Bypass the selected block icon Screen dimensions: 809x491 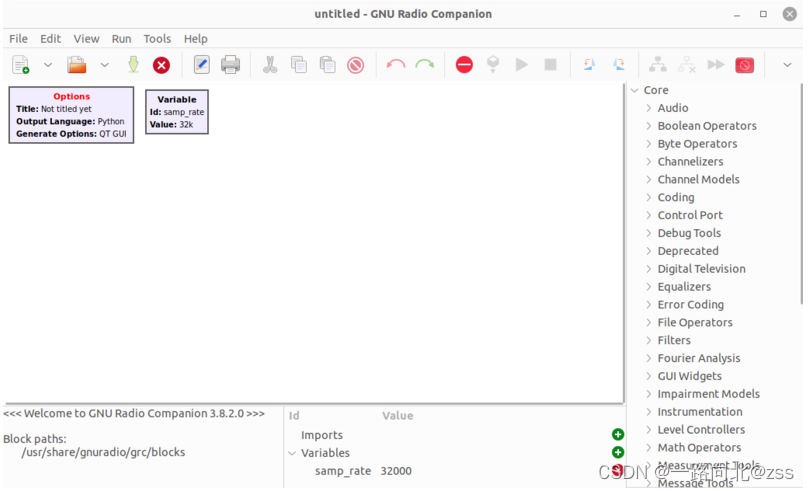[x=716, y=64]
